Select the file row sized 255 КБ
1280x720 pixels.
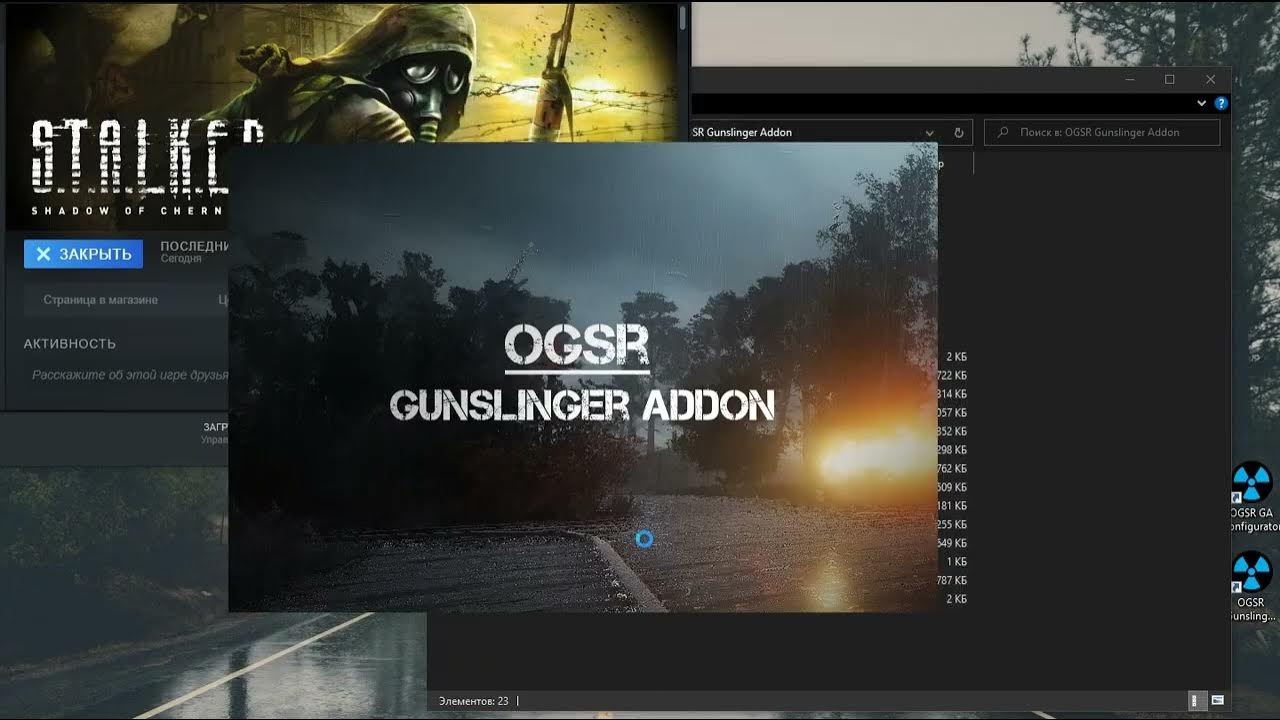tap(952, 524)
